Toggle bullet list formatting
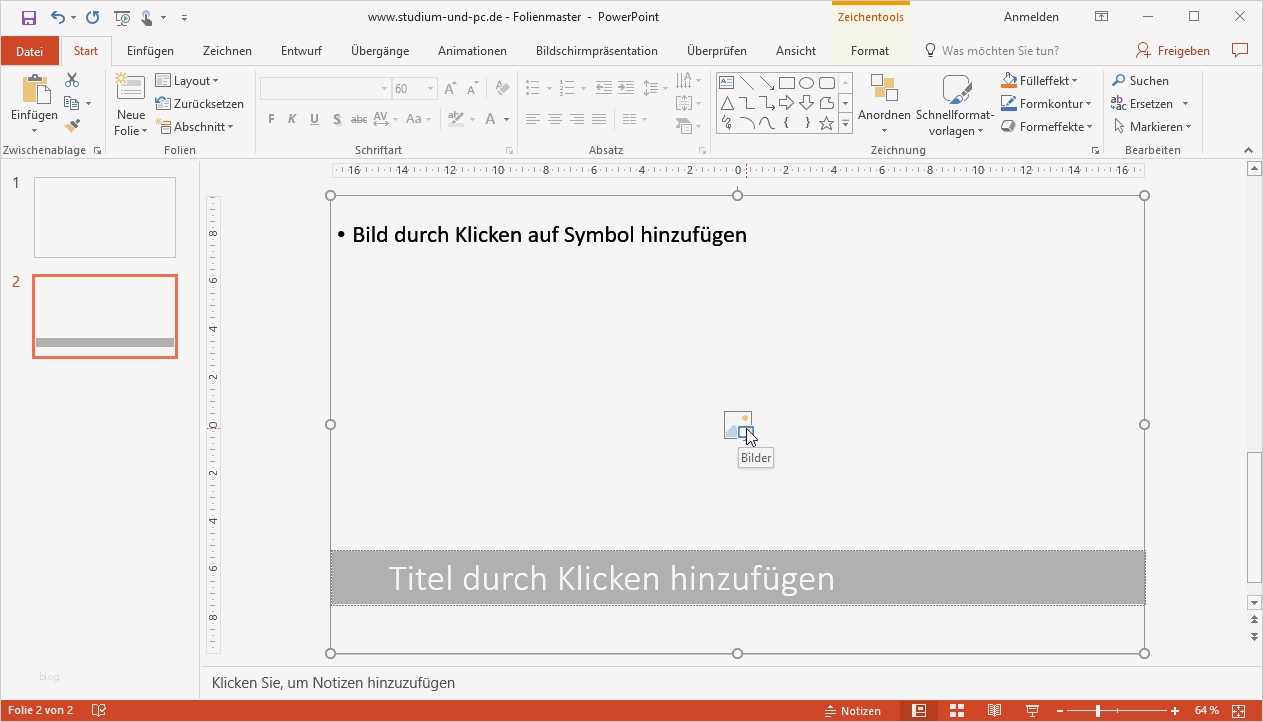 pos(532,87)
